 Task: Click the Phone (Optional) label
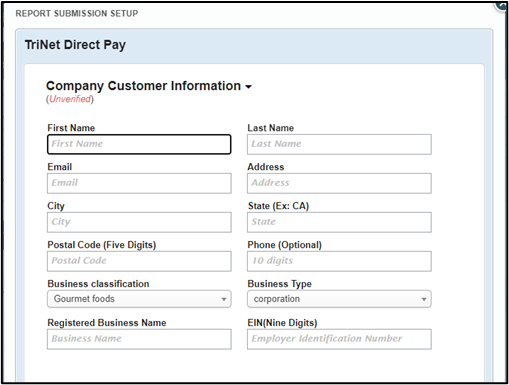[284, 245]
